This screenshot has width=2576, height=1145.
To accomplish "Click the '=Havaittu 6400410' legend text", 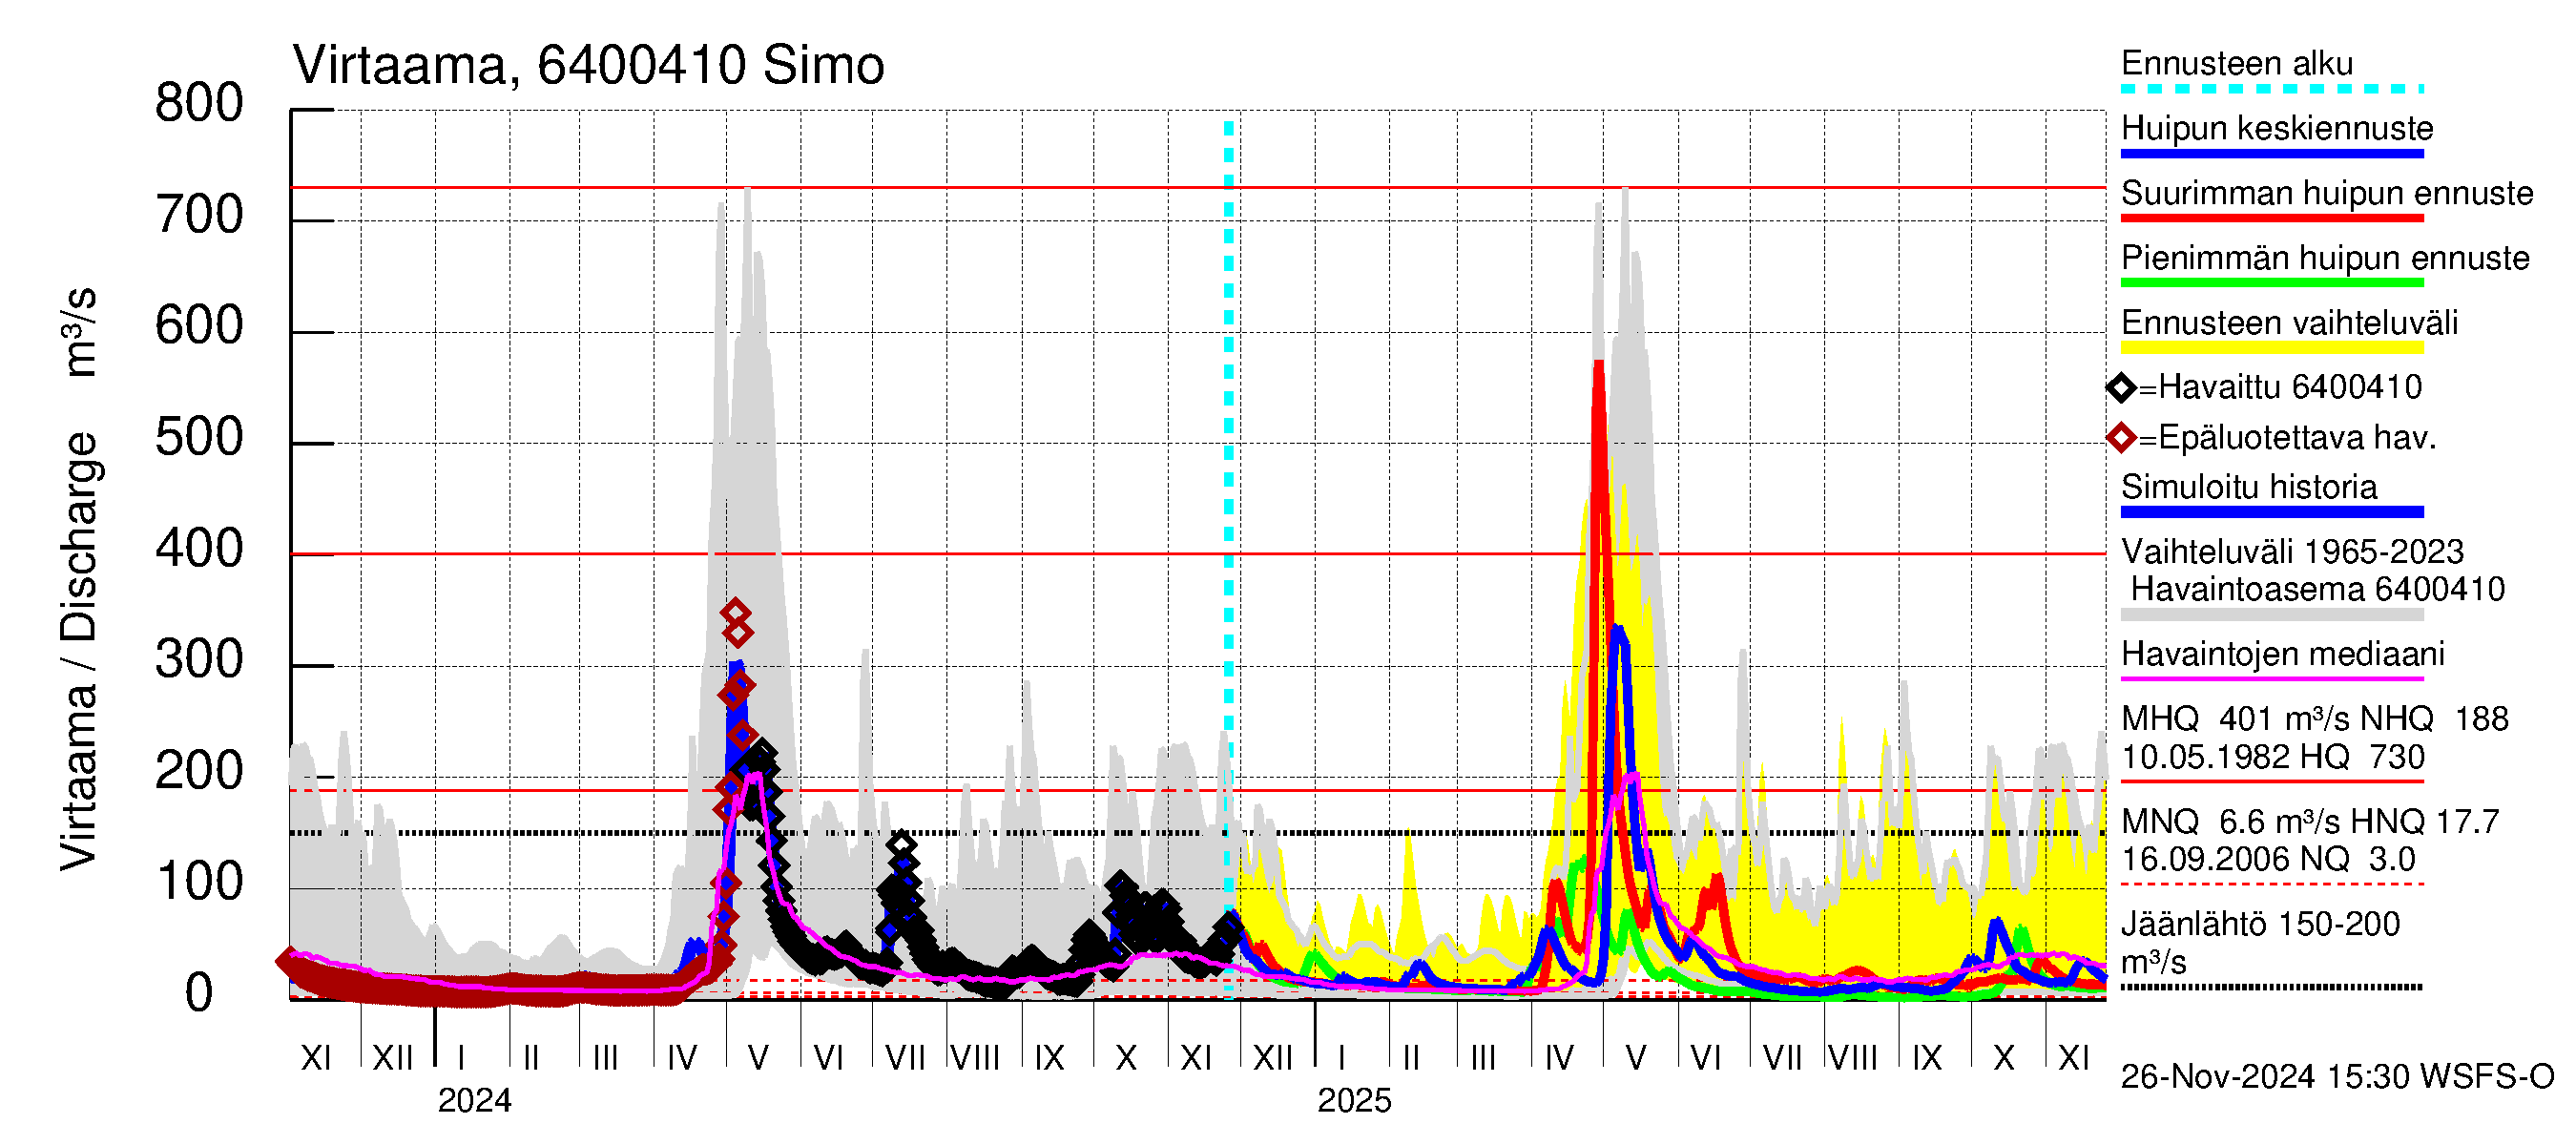I will pyautogui.click(x=2280, y=387).
